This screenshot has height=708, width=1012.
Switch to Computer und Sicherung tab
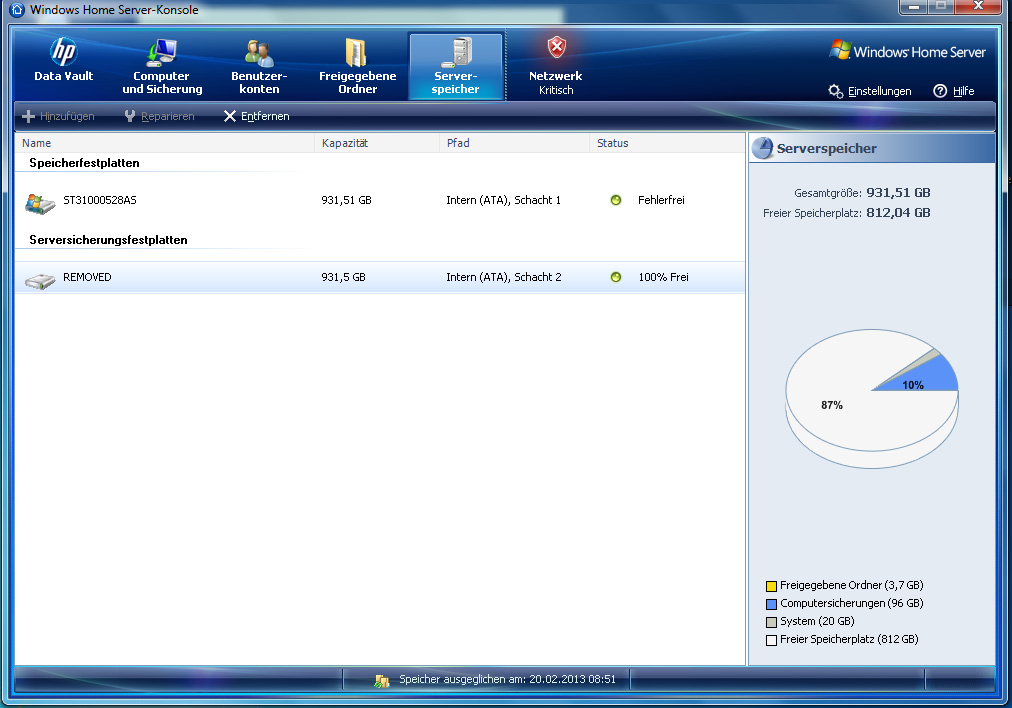(162, 66)
